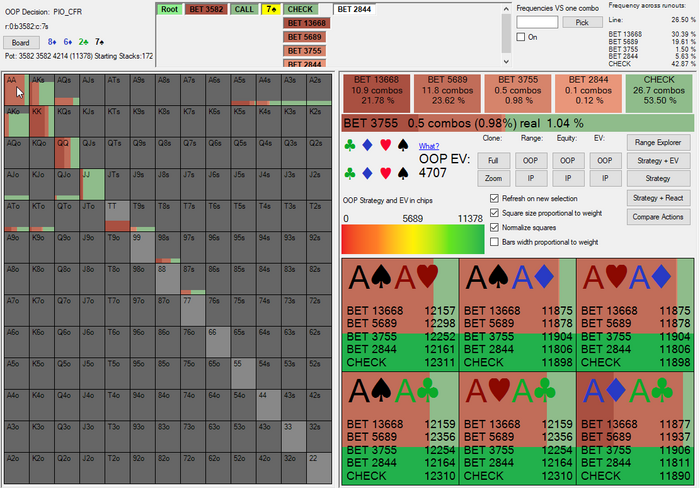
Task: Choose BET 13668 in the tree list
Action: pyautogui.click(x=306, y=23)
